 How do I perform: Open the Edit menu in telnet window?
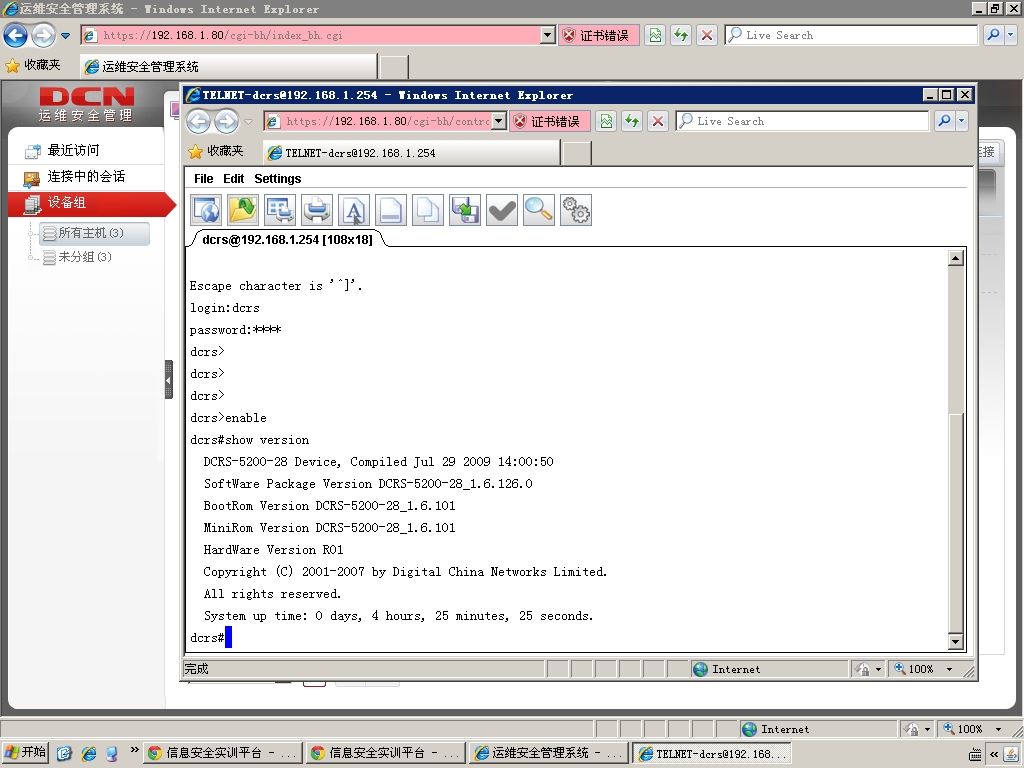pyautogui.click(x=233, y=179)
